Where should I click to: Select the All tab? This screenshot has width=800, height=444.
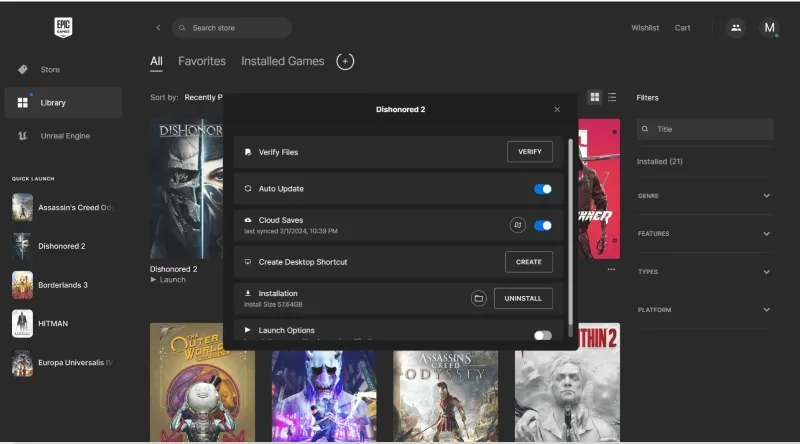click(156, 61)
